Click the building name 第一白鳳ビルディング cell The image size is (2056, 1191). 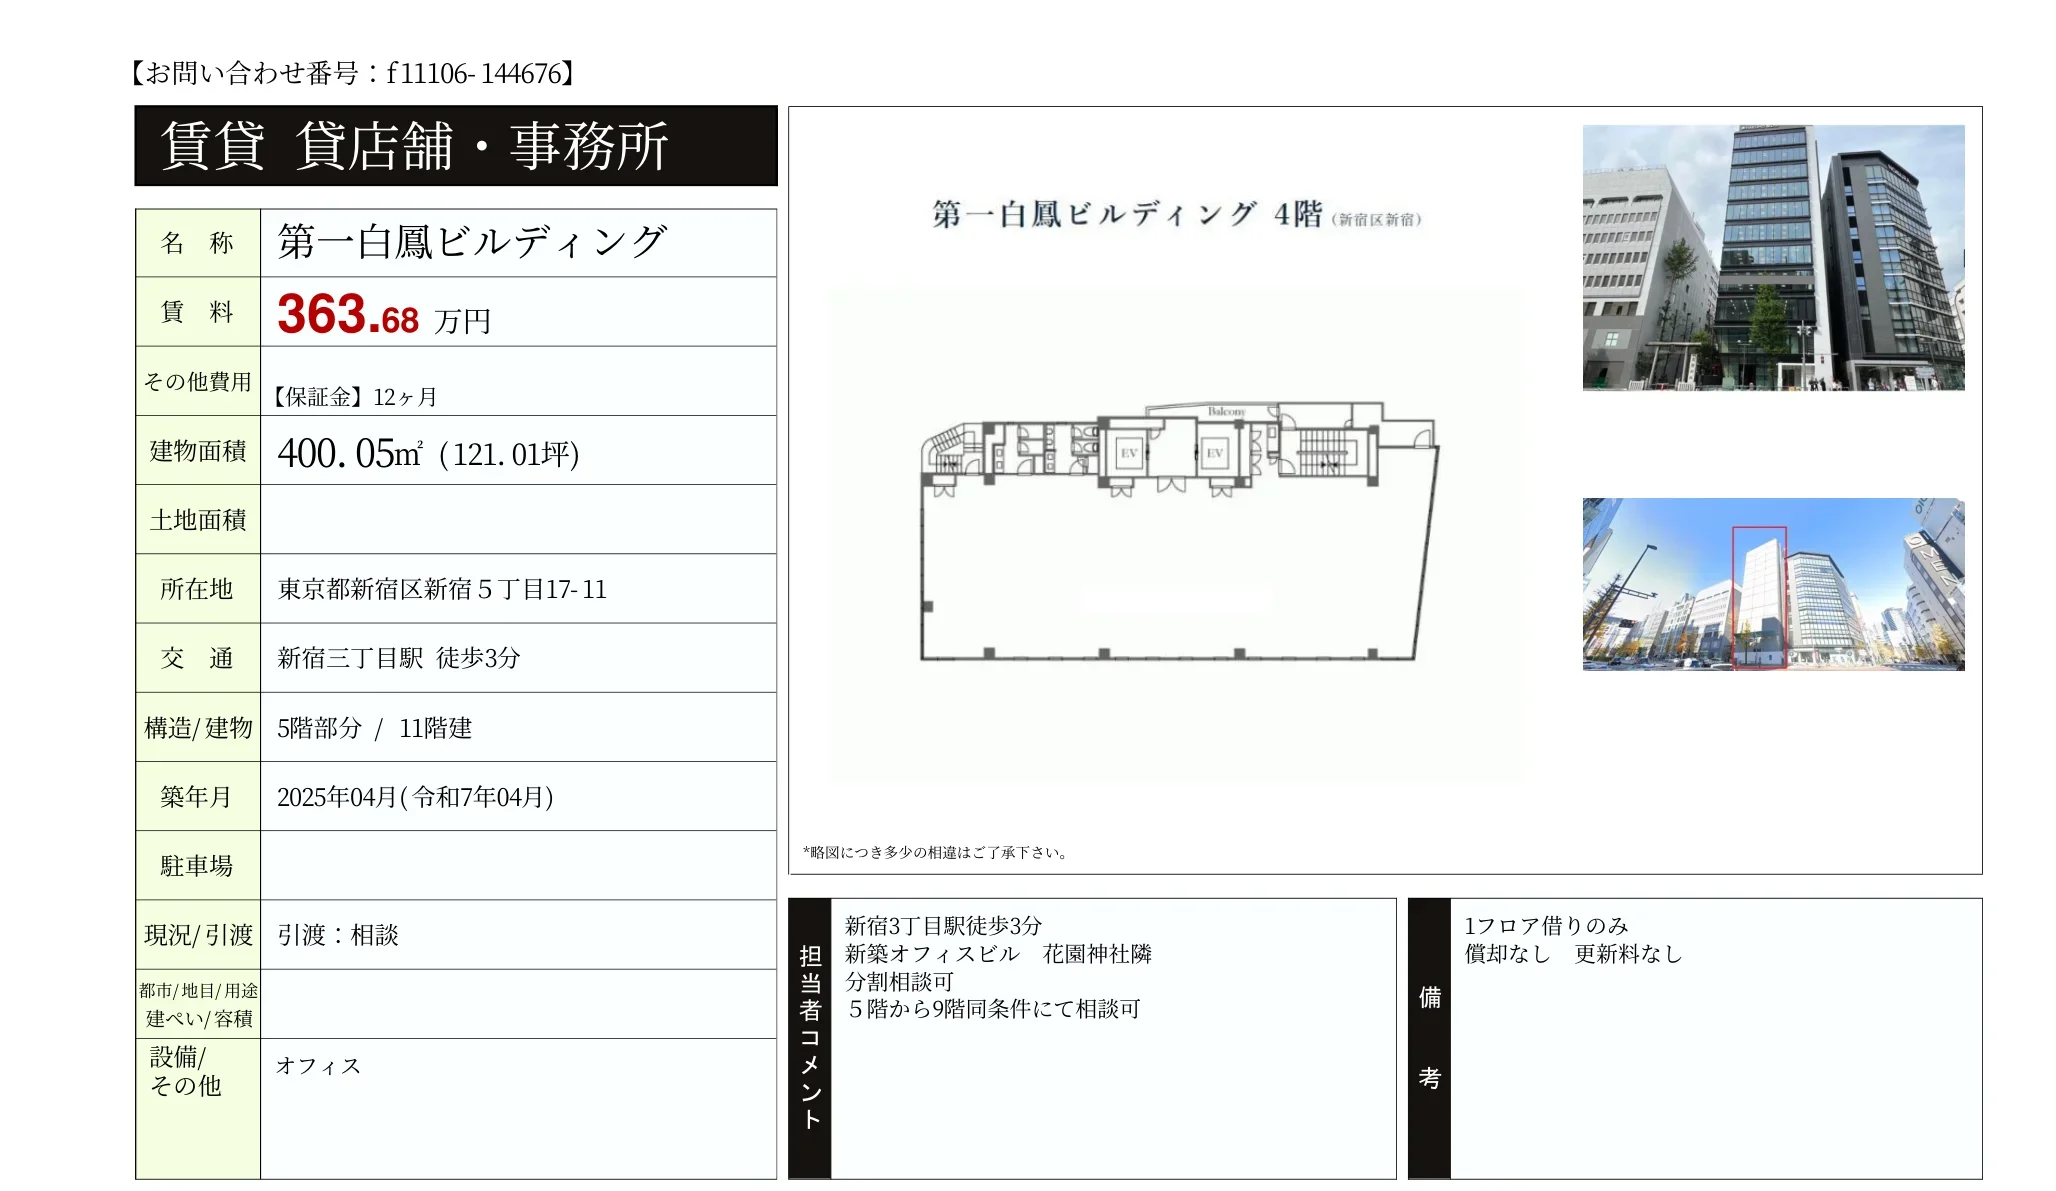point(472,242)
